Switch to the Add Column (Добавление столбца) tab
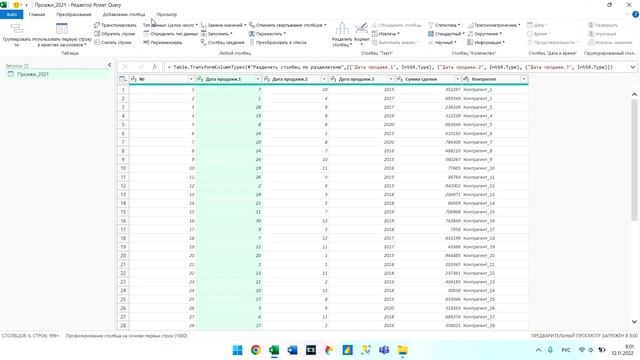 (x=124, y=15)
